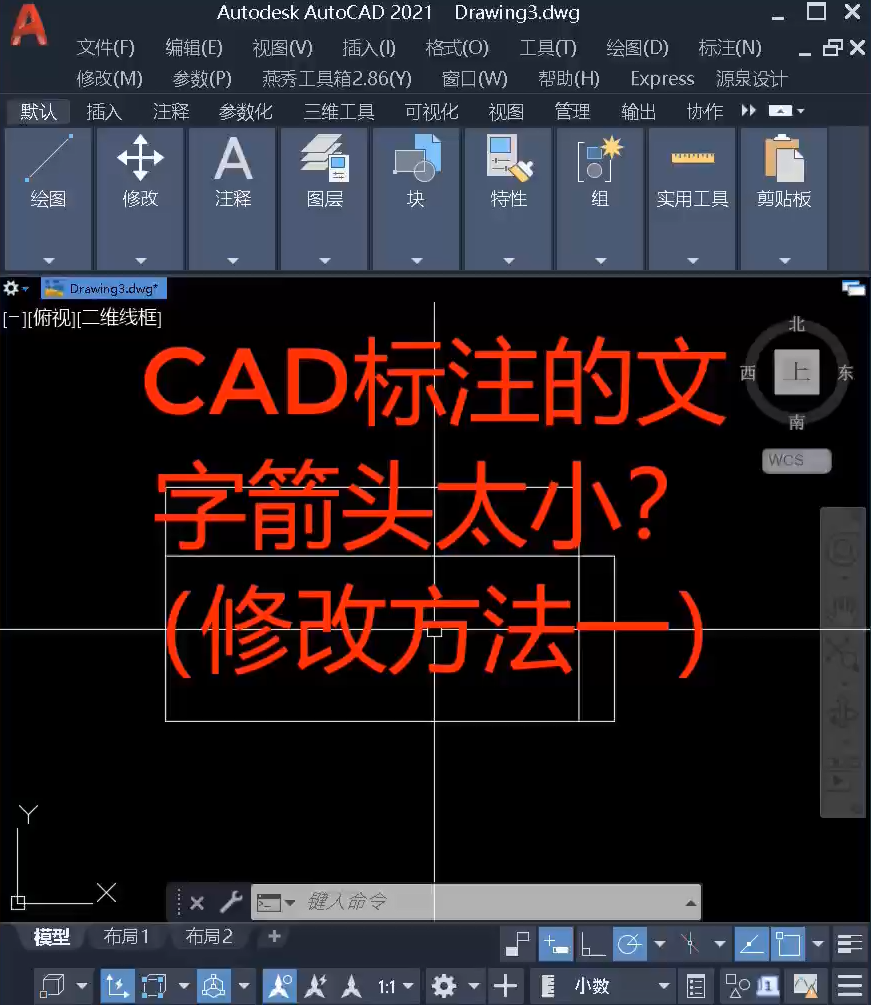
Task: Open status bar customization menu icon
Action: click(850, 986)
